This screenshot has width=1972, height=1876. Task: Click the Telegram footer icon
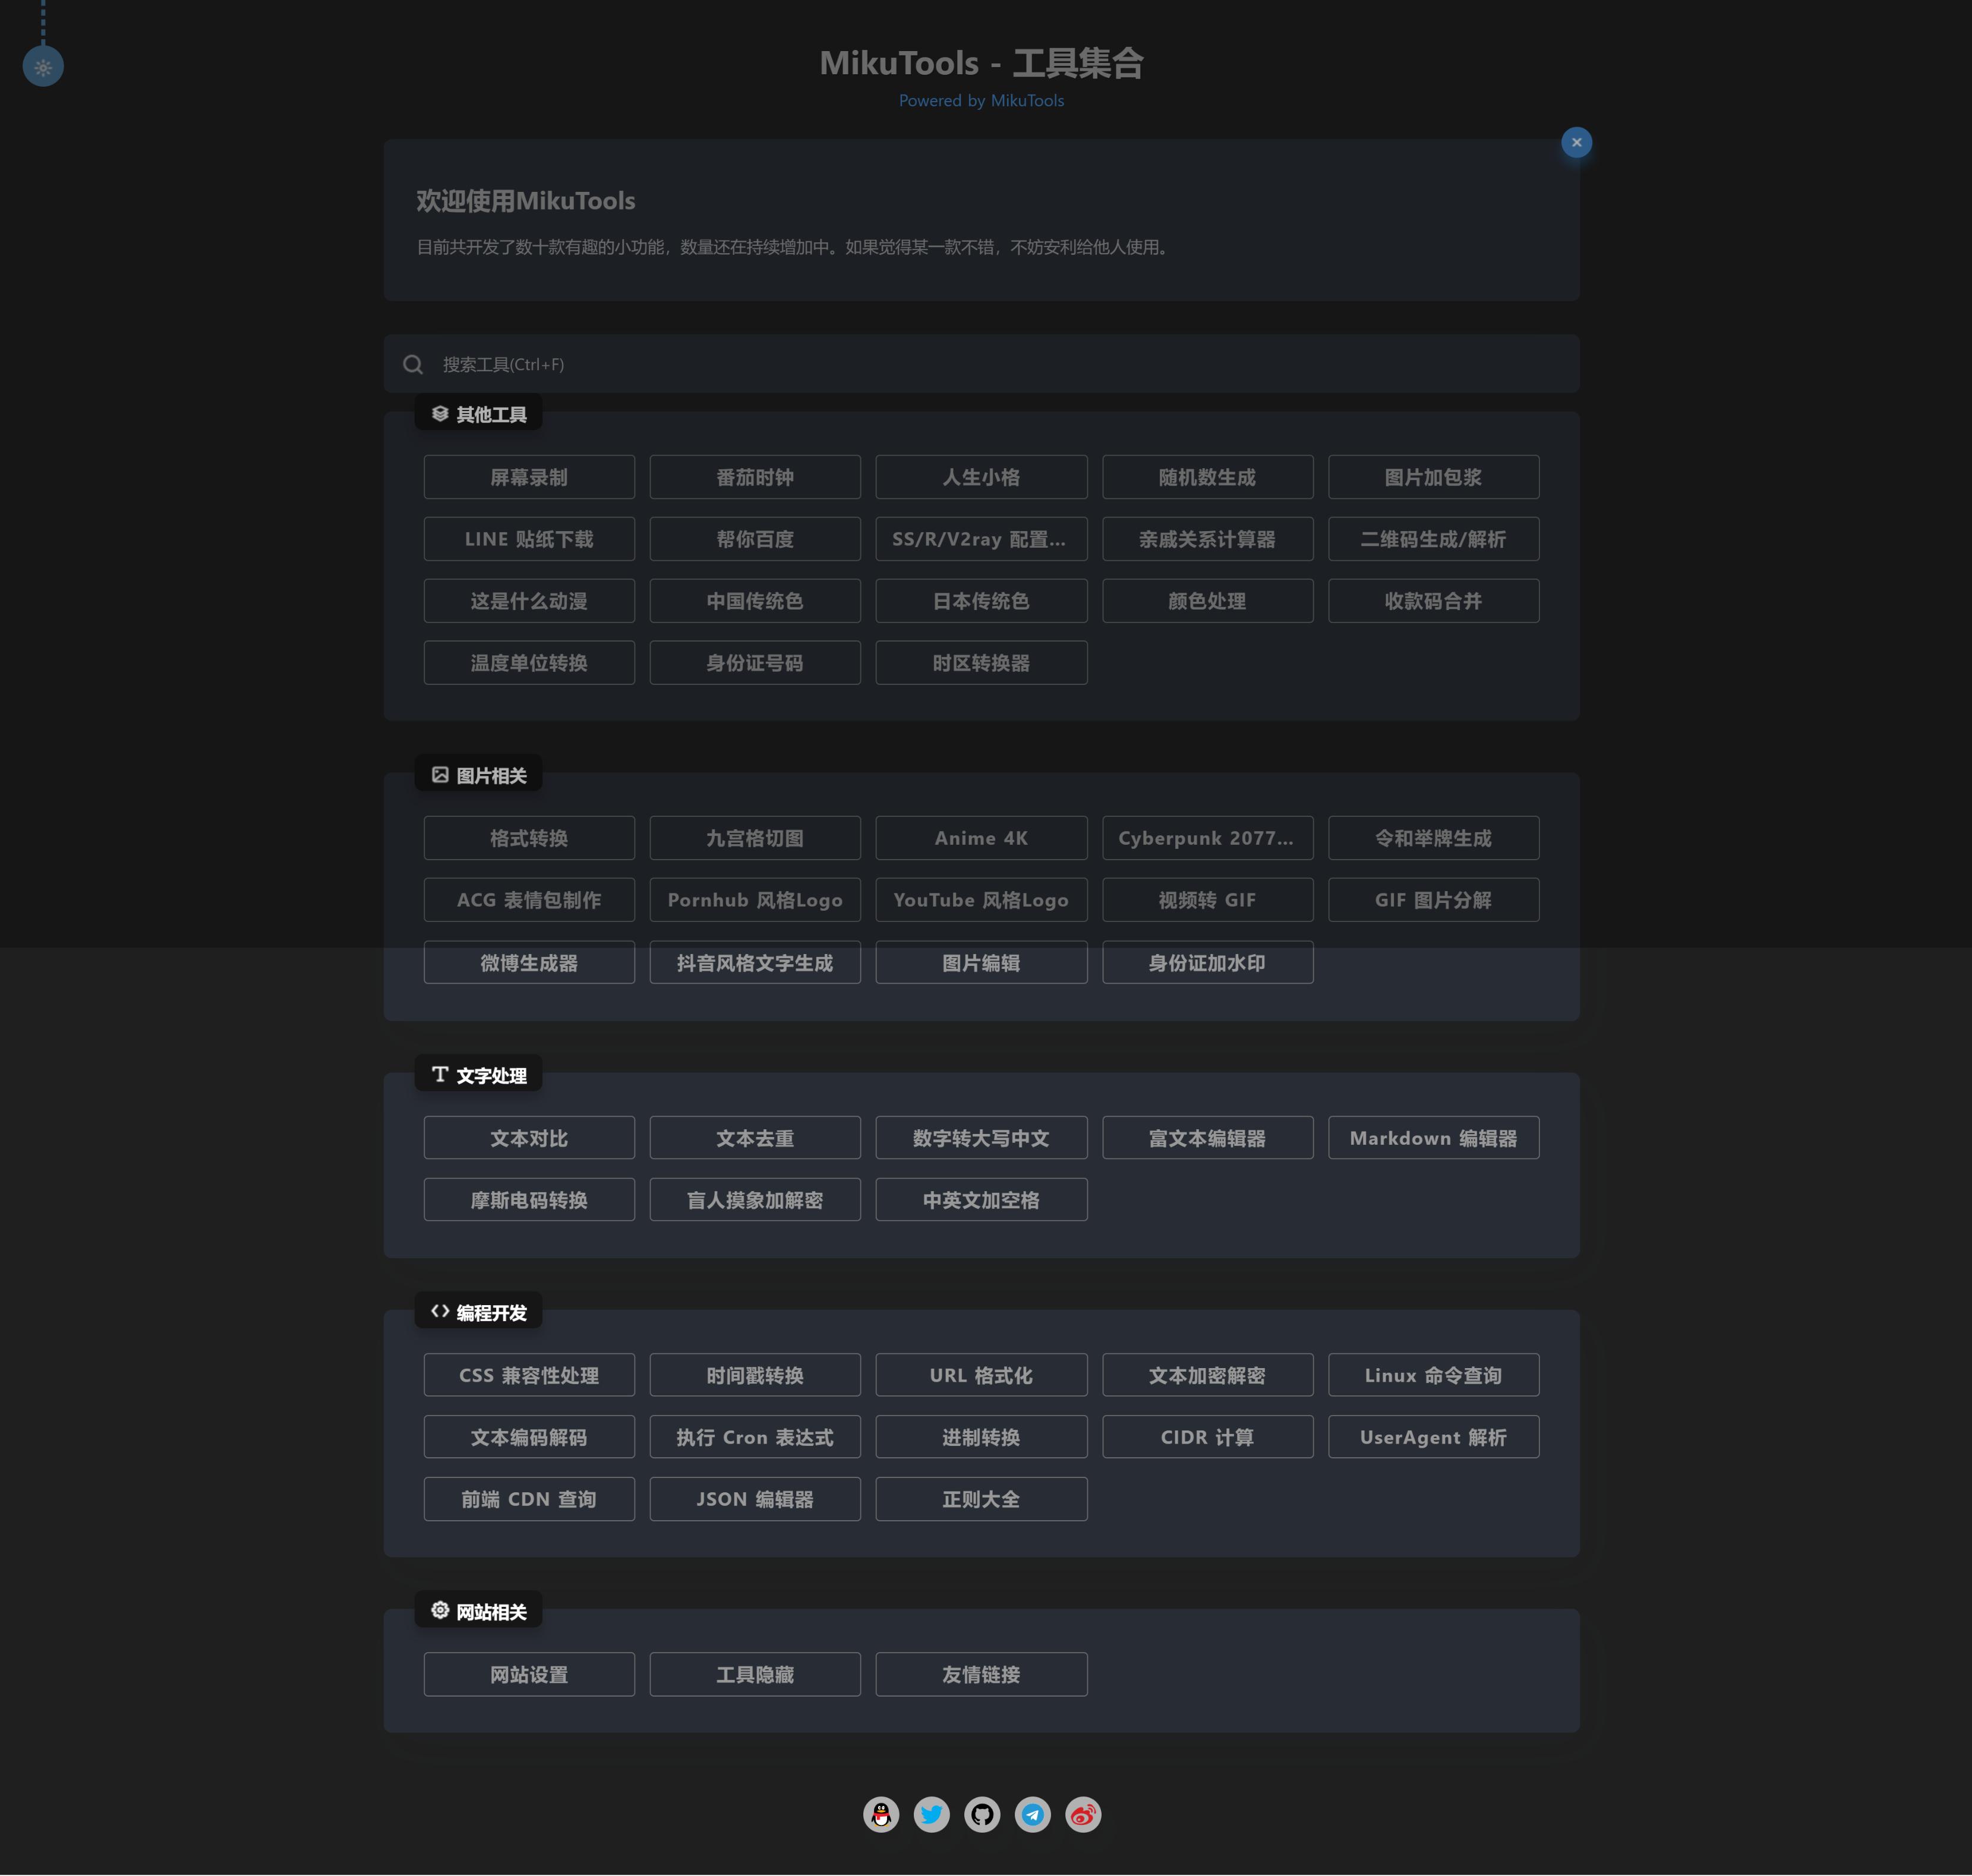[1032, 1814]
